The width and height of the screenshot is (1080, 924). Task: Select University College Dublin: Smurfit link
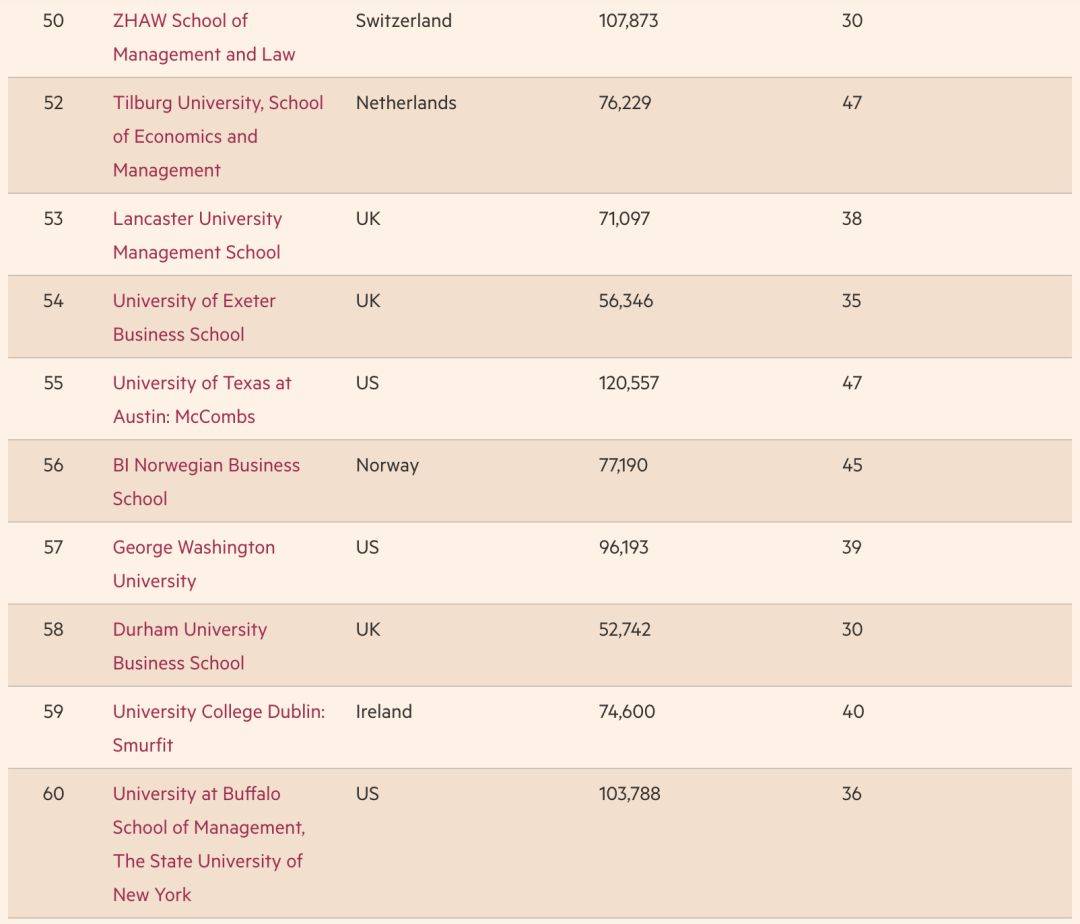click(x=218, y=728)
